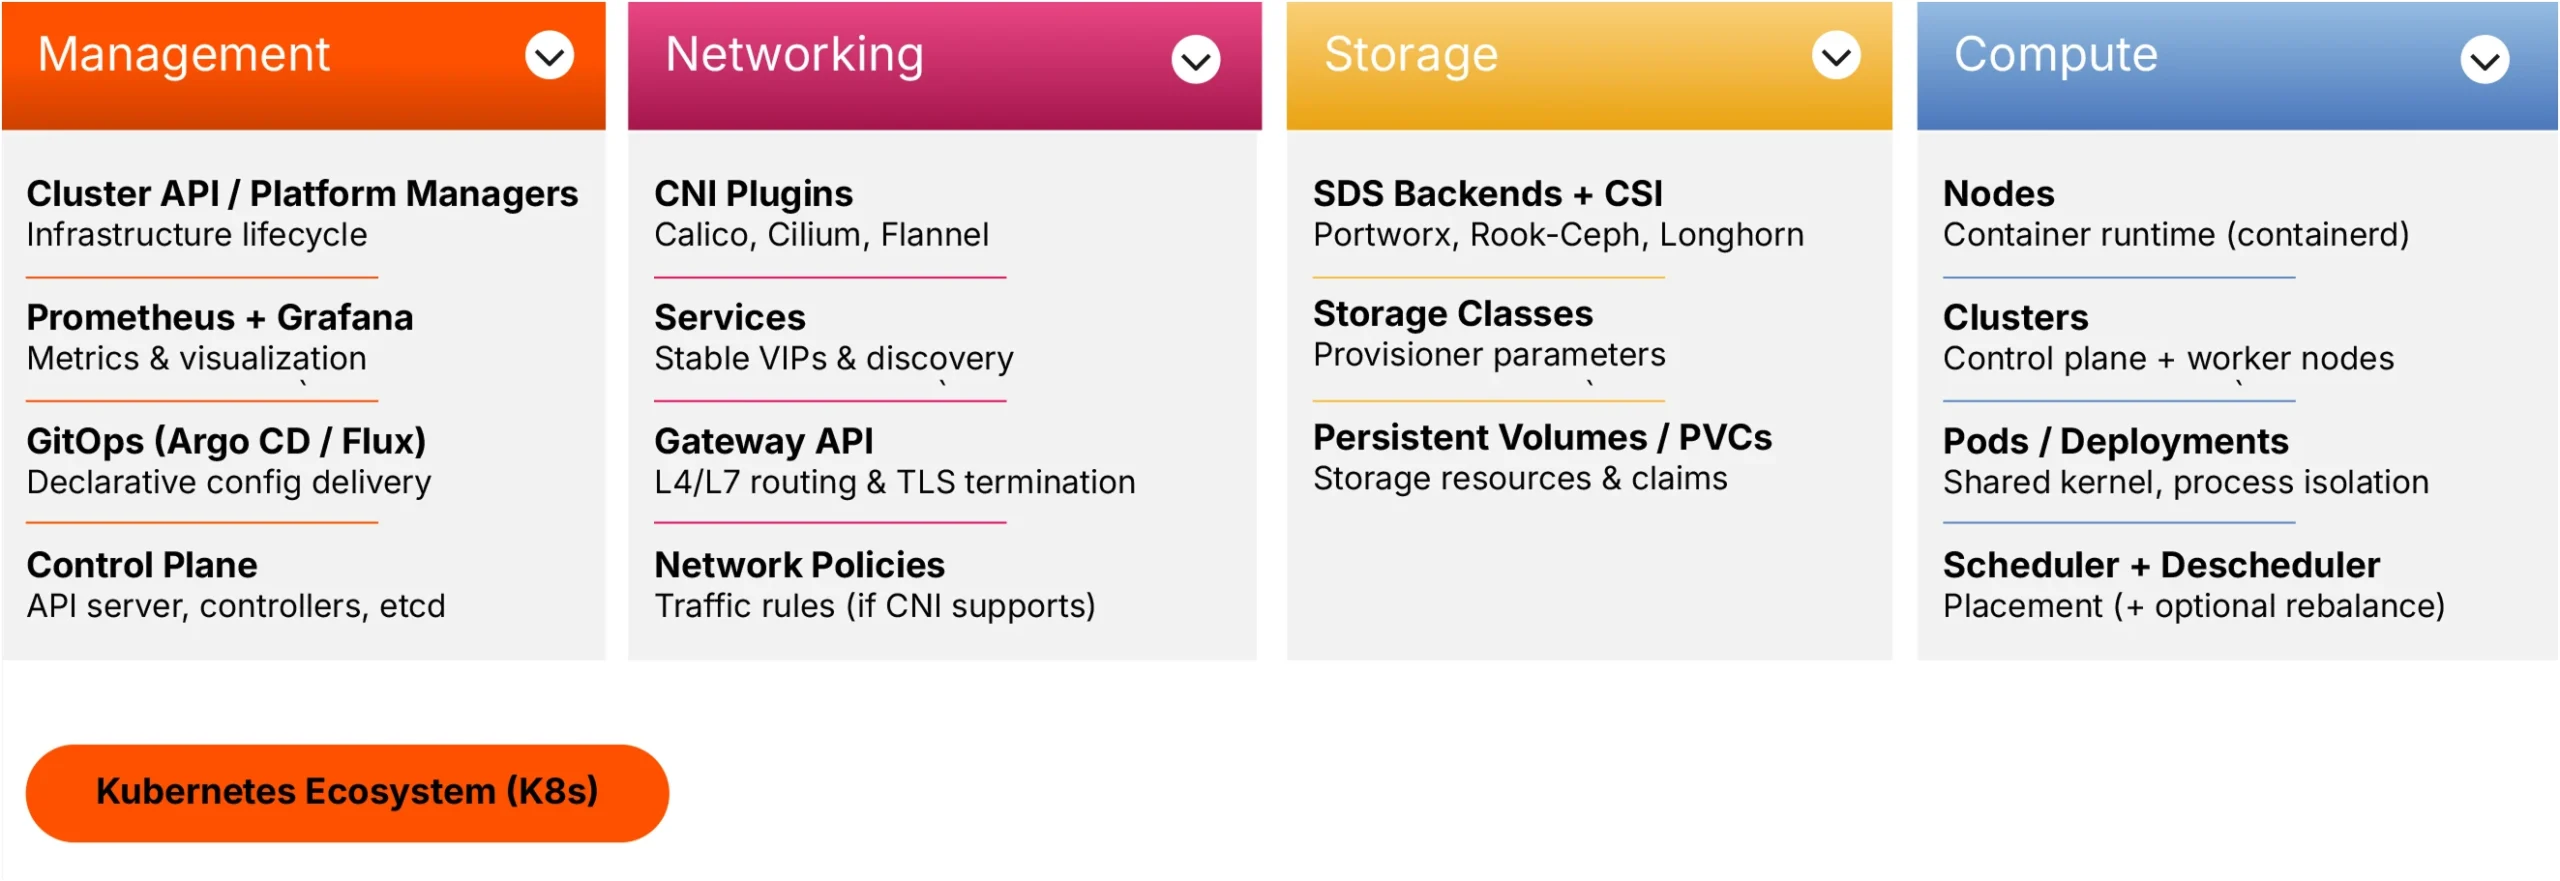This screenshot has height=881, width=2560.
Task: Collapse the Compute column chevron
Action: pos(2484,60)
